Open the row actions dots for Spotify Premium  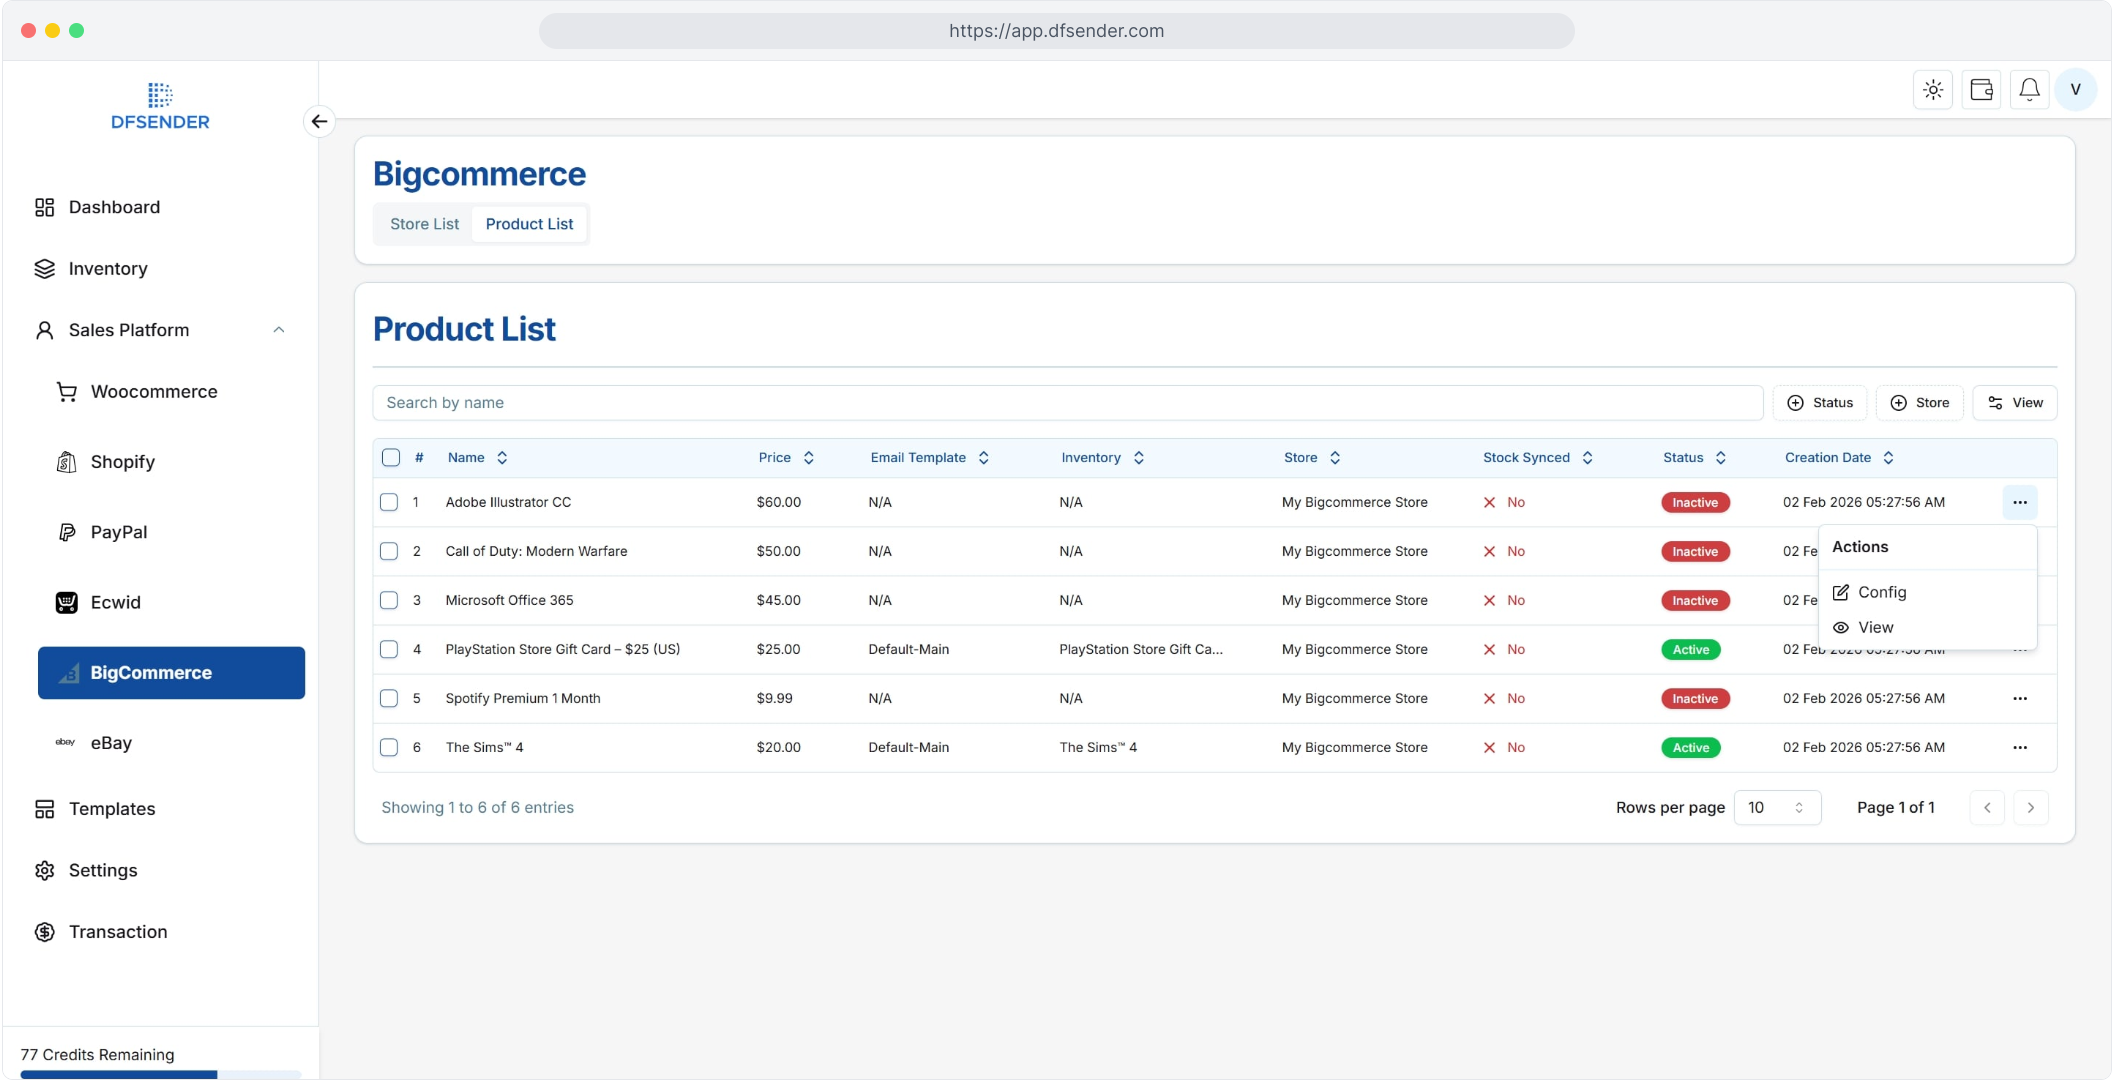point(2019,698)
